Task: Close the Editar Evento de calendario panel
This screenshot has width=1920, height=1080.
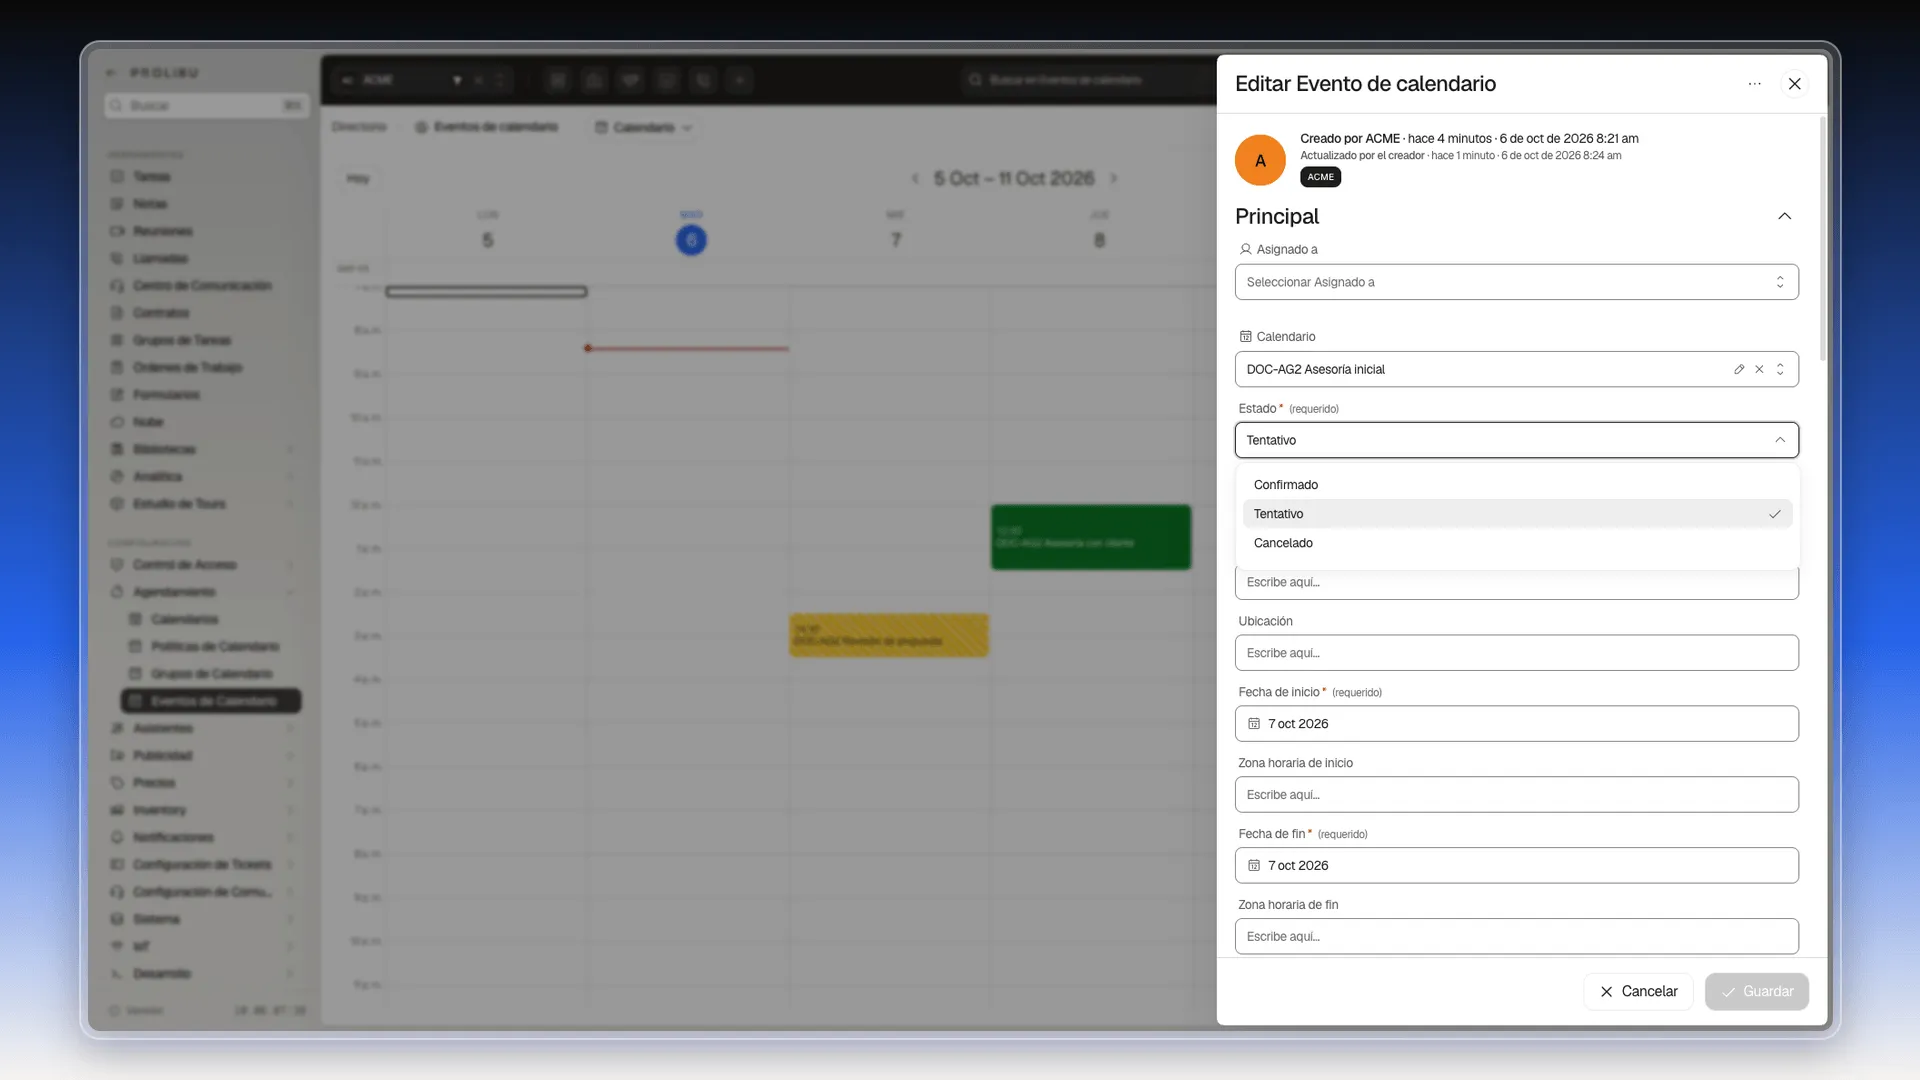Action: pos(1794,84)
